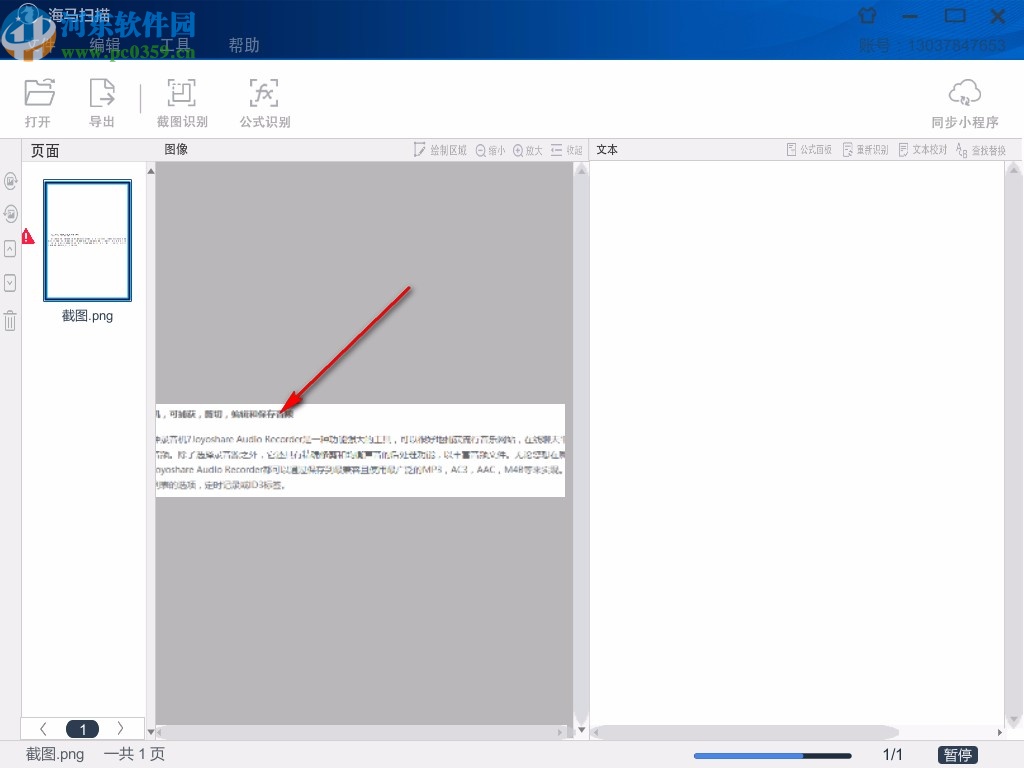Select the 绘制区域 draw region tool

(440, 150)
